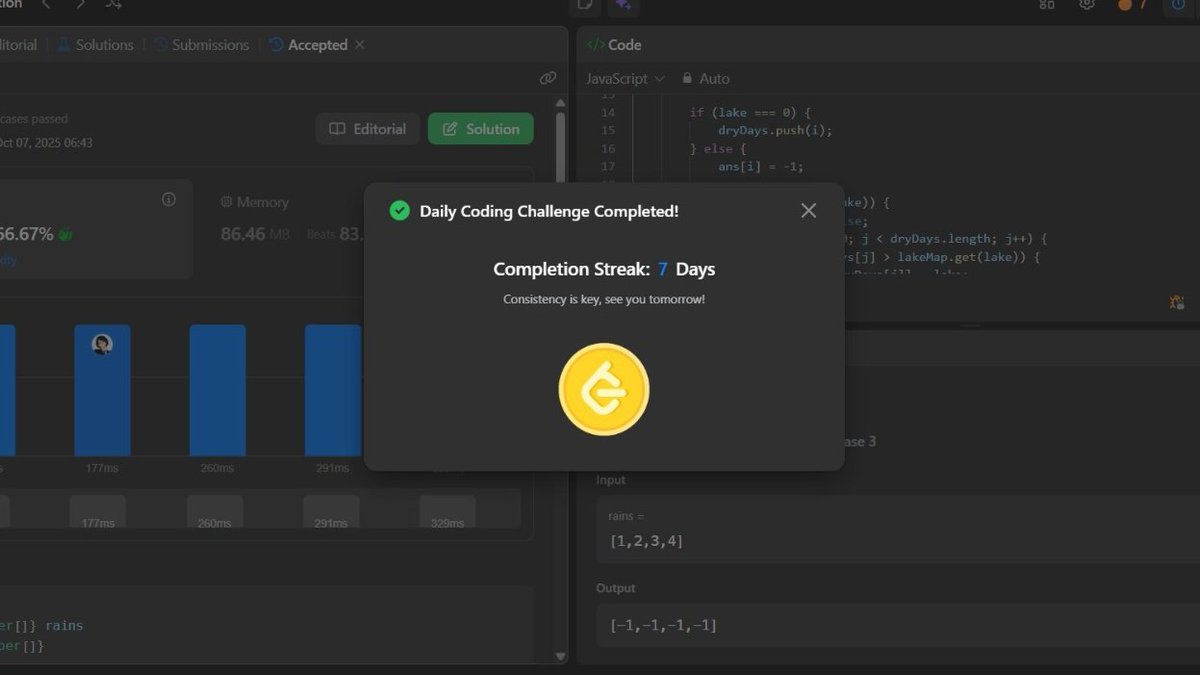Click the 291ms bar in the runtime chart
1200x675 pixels.
333,390
